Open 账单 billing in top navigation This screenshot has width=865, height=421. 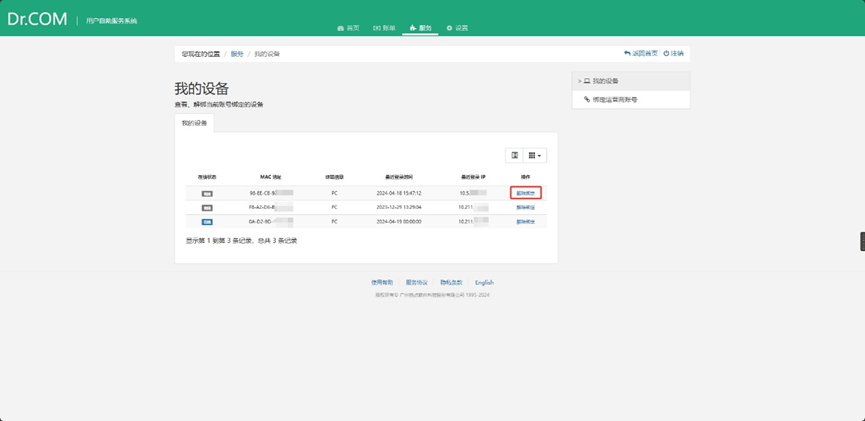[x=384, y=28]
